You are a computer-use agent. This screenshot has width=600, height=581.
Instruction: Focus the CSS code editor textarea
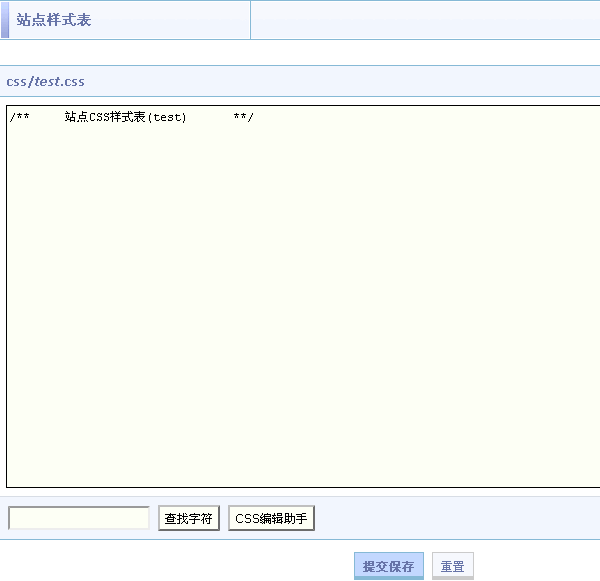pyautogui.click(x=300, y=300)
